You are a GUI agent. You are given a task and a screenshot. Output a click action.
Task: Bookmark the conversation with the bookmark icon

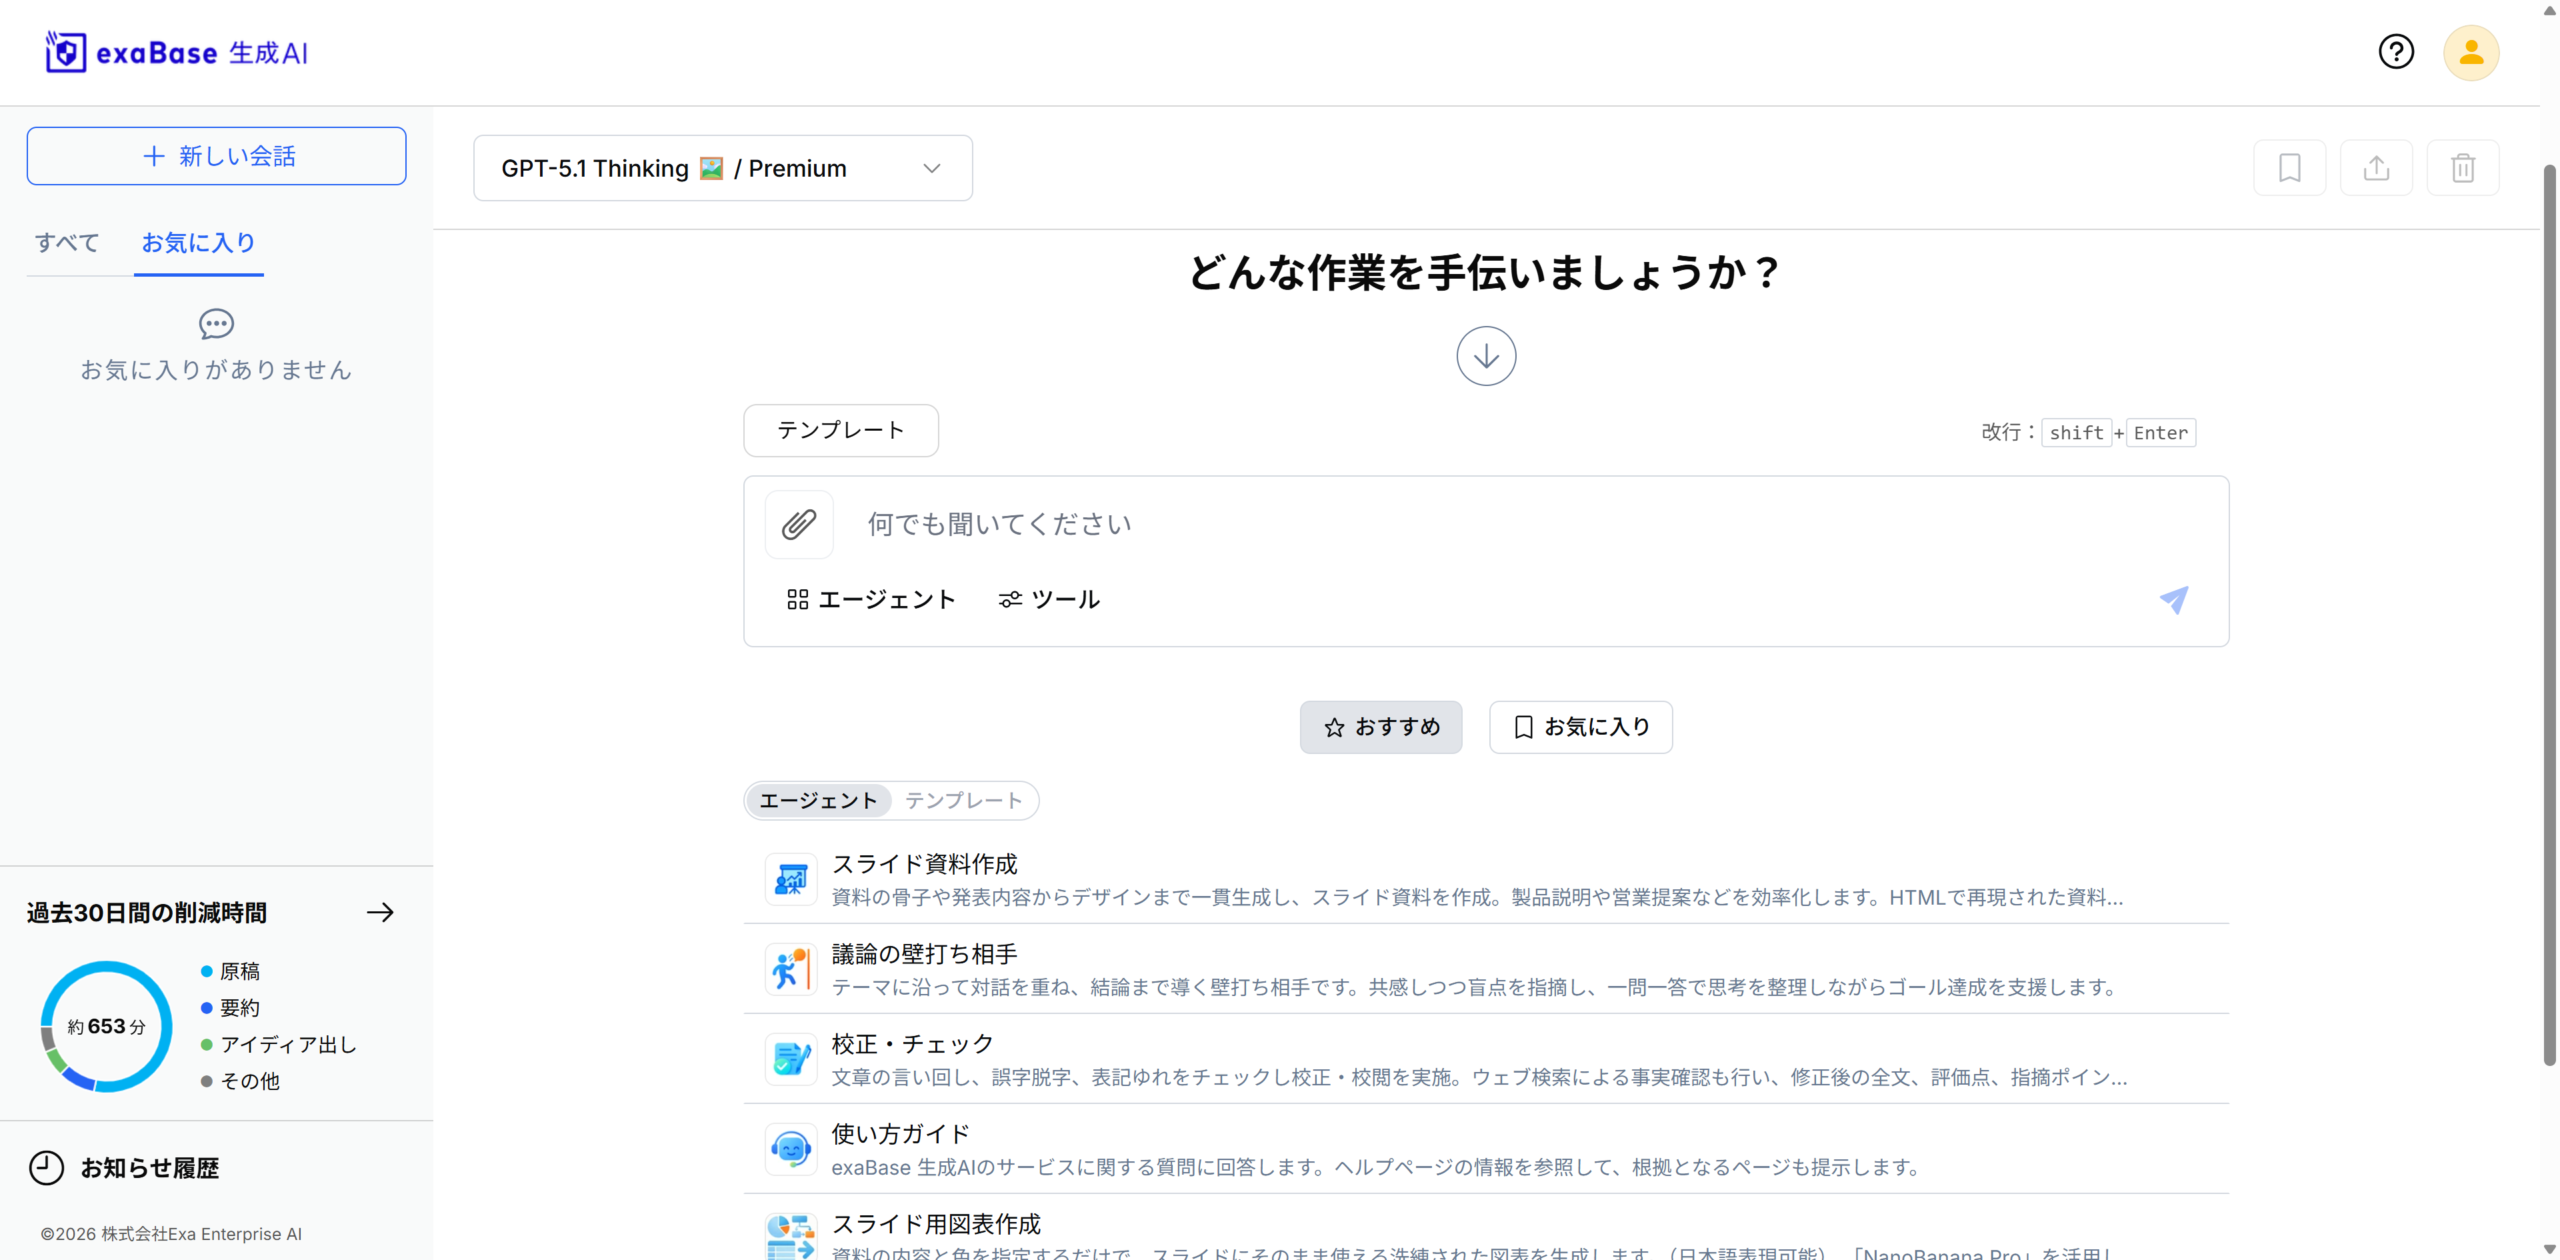2290,167
